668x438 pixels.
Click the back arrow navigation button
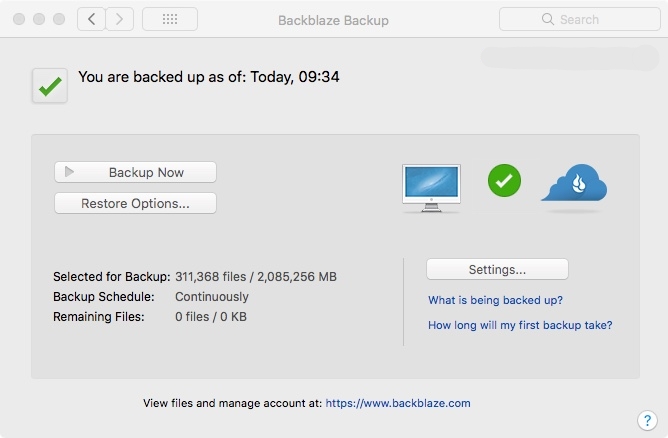(91, 19)
